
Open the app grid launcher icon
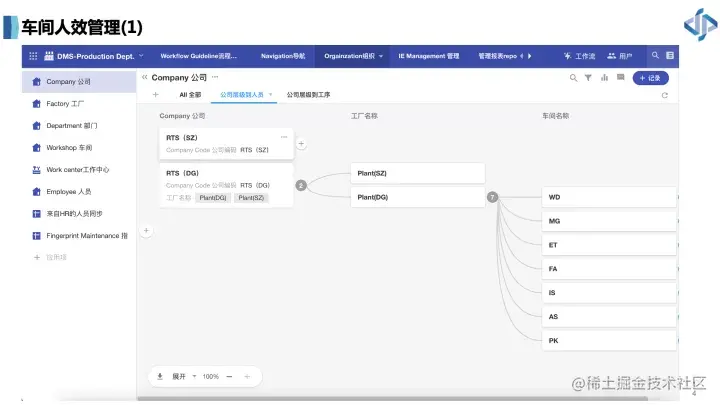coord(33,56)
